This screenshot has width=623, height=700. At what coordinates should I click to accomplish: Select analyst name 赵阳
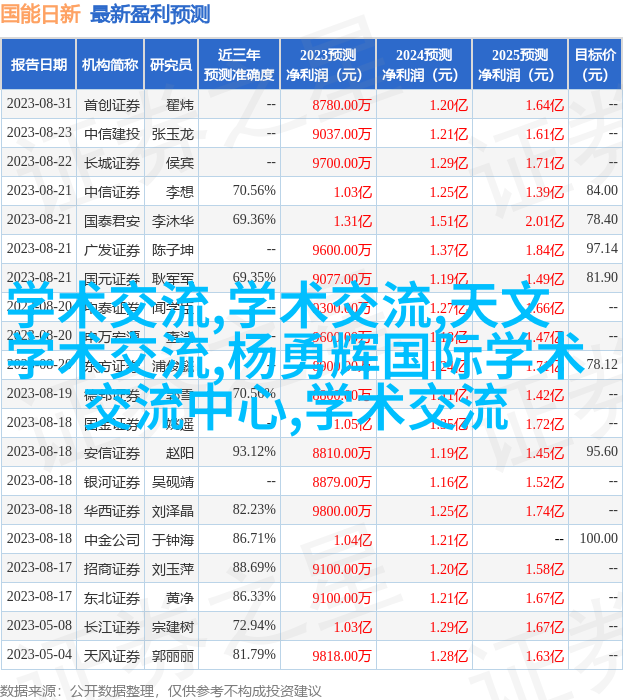click(180, 454)
